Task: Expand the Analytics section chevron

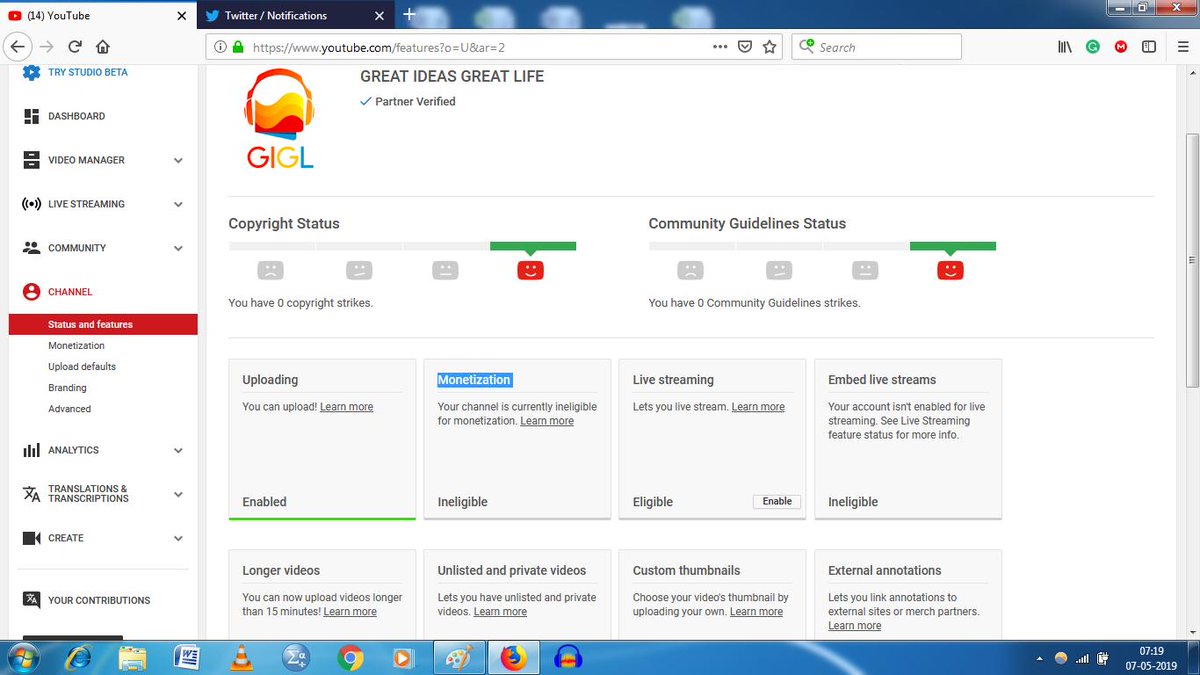Action: (x=178, y=450)
